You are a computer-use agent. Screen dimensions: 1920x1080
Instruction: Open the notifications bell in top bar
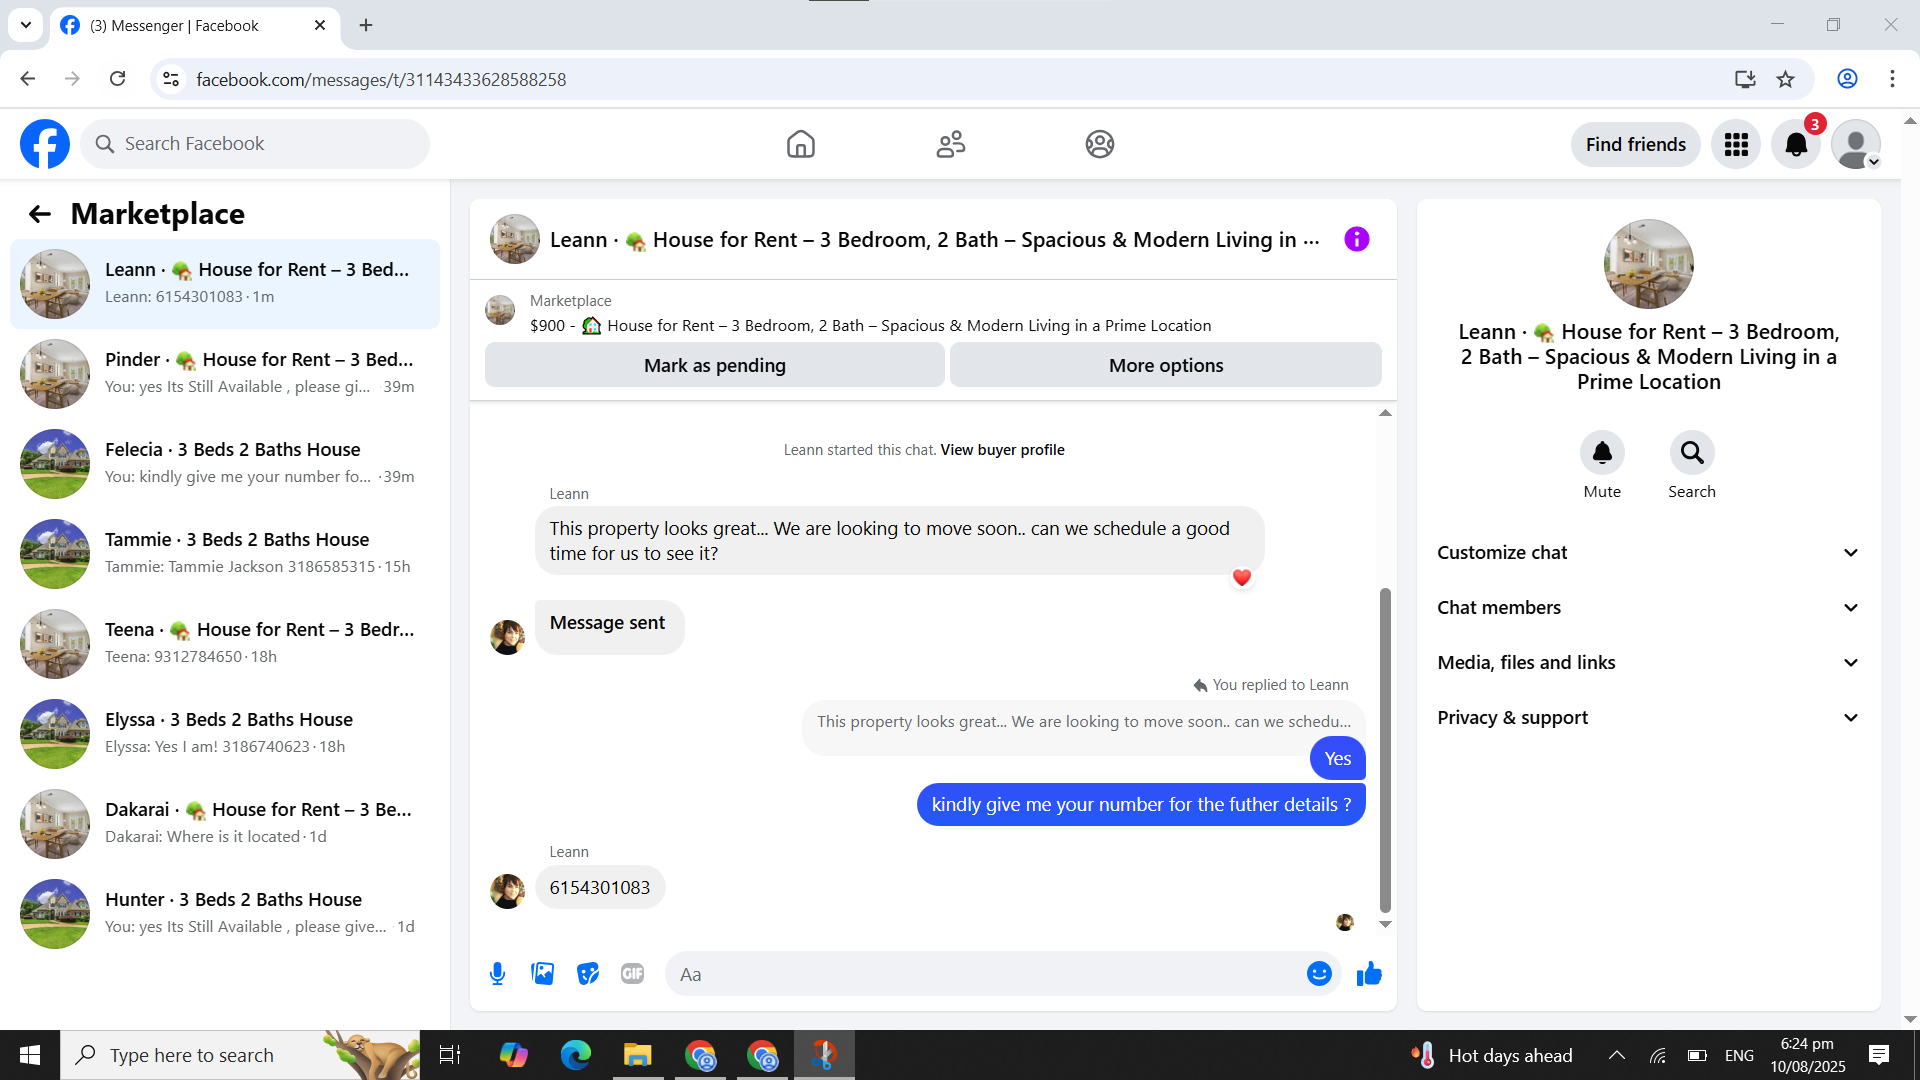pos(1796,145)
